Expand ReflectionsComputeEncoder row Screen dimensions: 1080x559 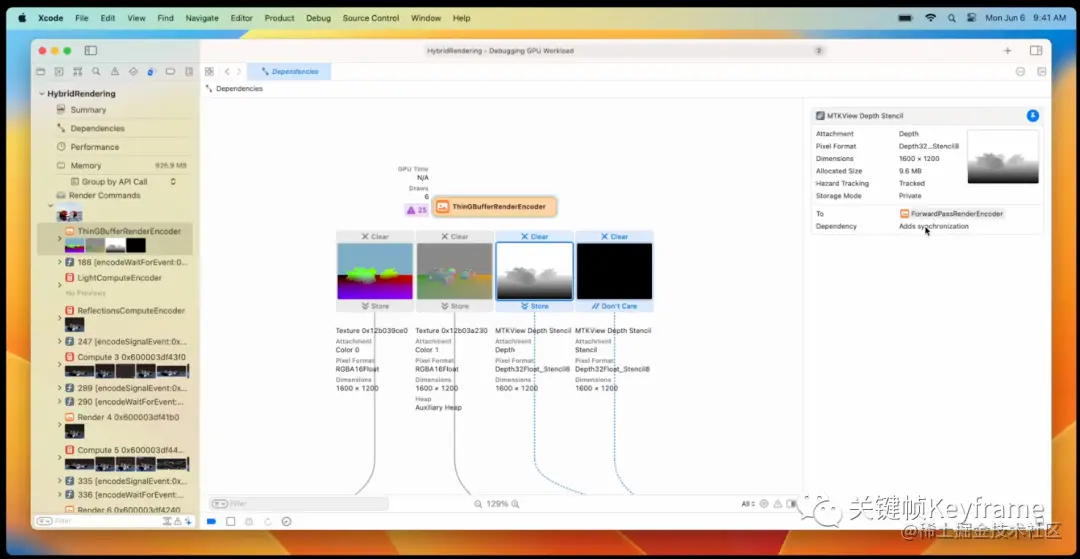click(x=59, y=317)
